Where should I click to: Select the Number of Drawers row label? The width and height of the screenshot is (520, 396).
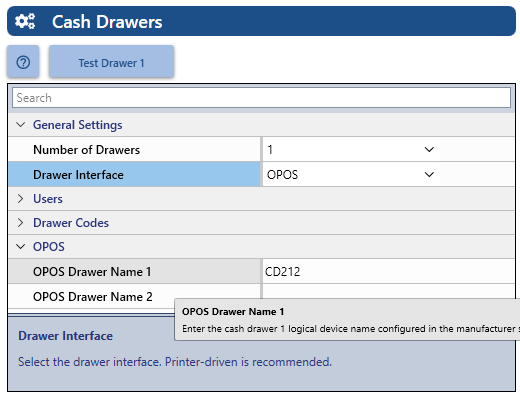(x=86, y=150)
